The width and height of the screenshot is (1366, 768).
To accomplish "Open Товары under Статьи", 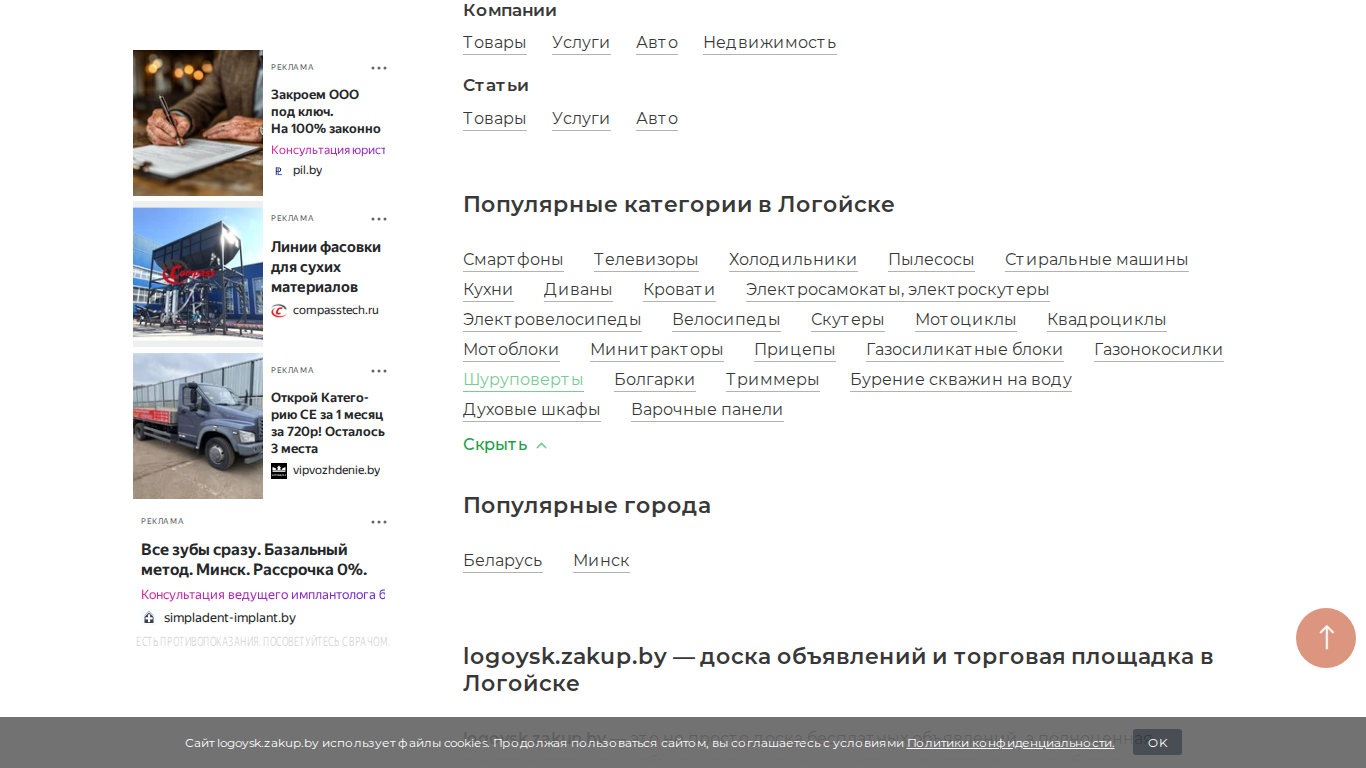I will click(x=495, y=119).
